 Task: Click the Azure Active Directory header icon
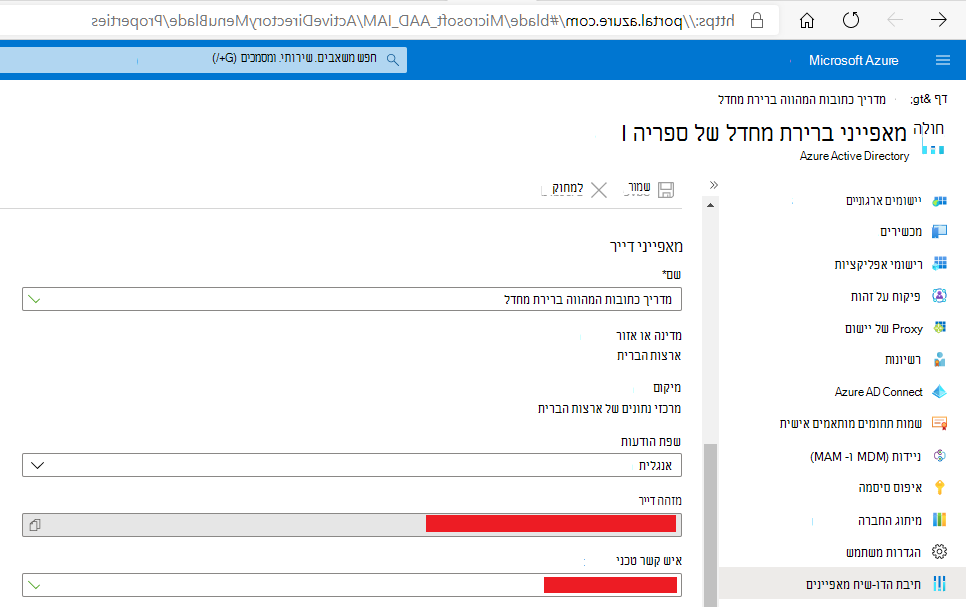point(933,149)
